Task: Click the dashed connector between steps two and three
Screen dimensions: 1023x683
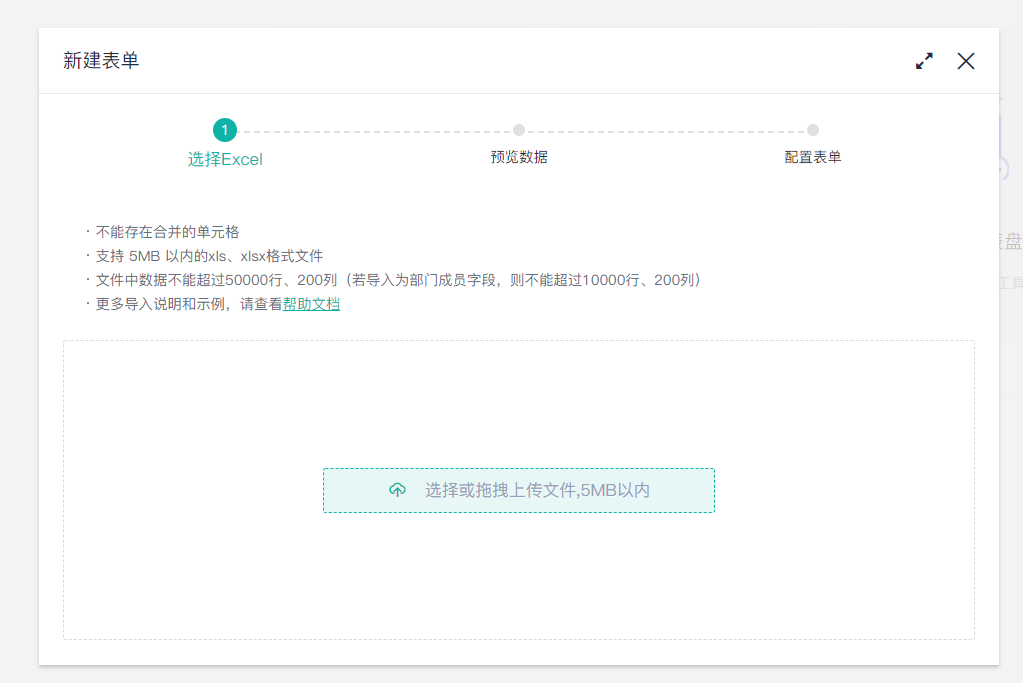Action: point(666,130)
